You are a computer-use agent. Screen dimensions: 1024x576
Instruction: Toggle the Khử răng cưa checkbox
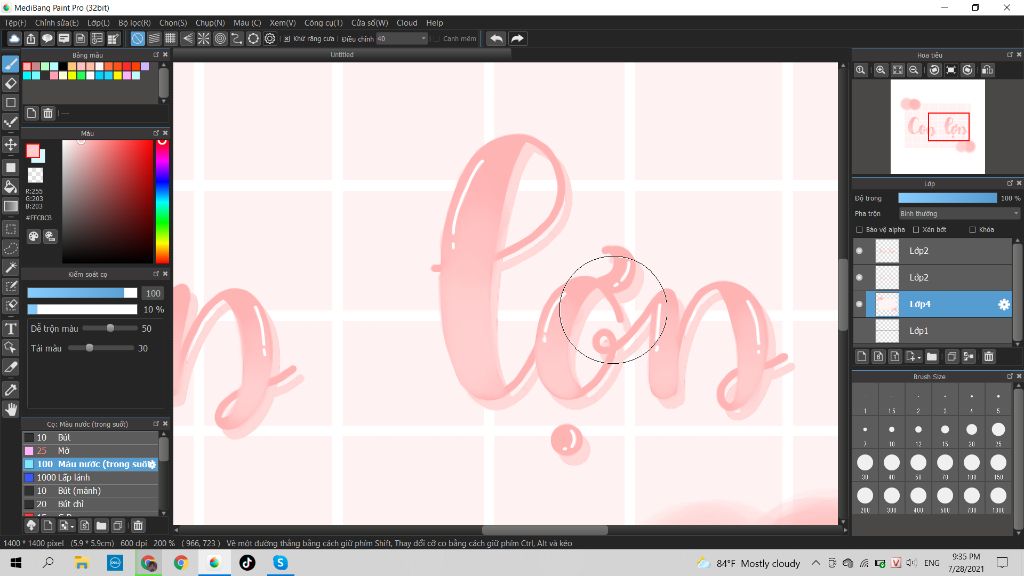point(287,39)
